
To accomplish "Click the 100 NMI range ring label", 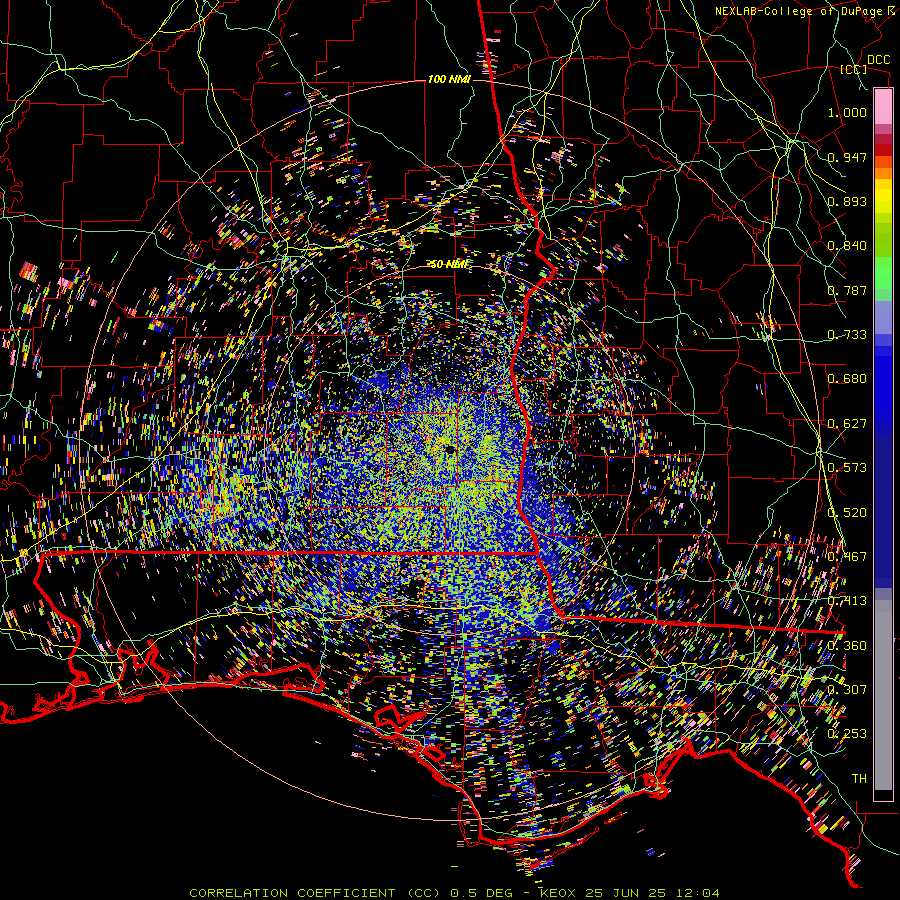I will (x=449, y=79).
